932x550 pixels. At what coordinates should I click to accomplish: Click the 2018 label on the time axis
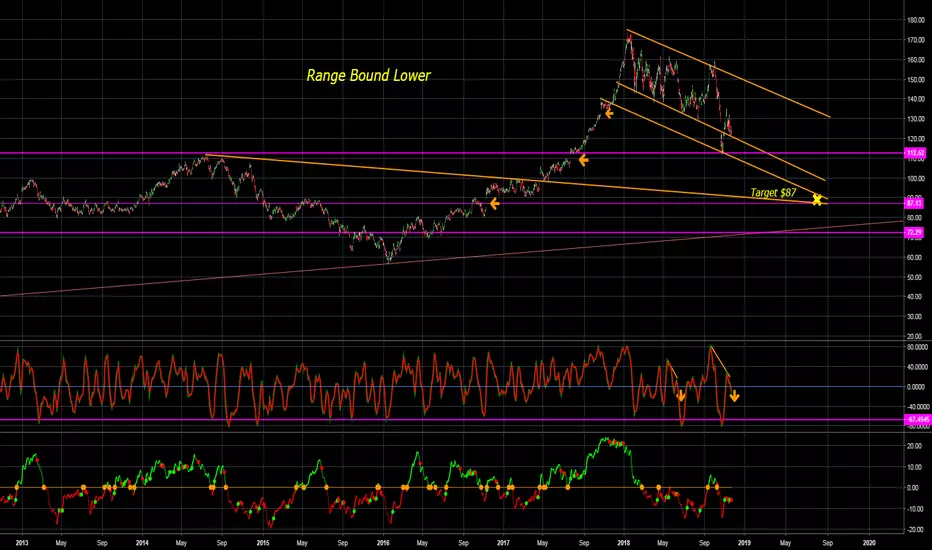coord(624,543)
